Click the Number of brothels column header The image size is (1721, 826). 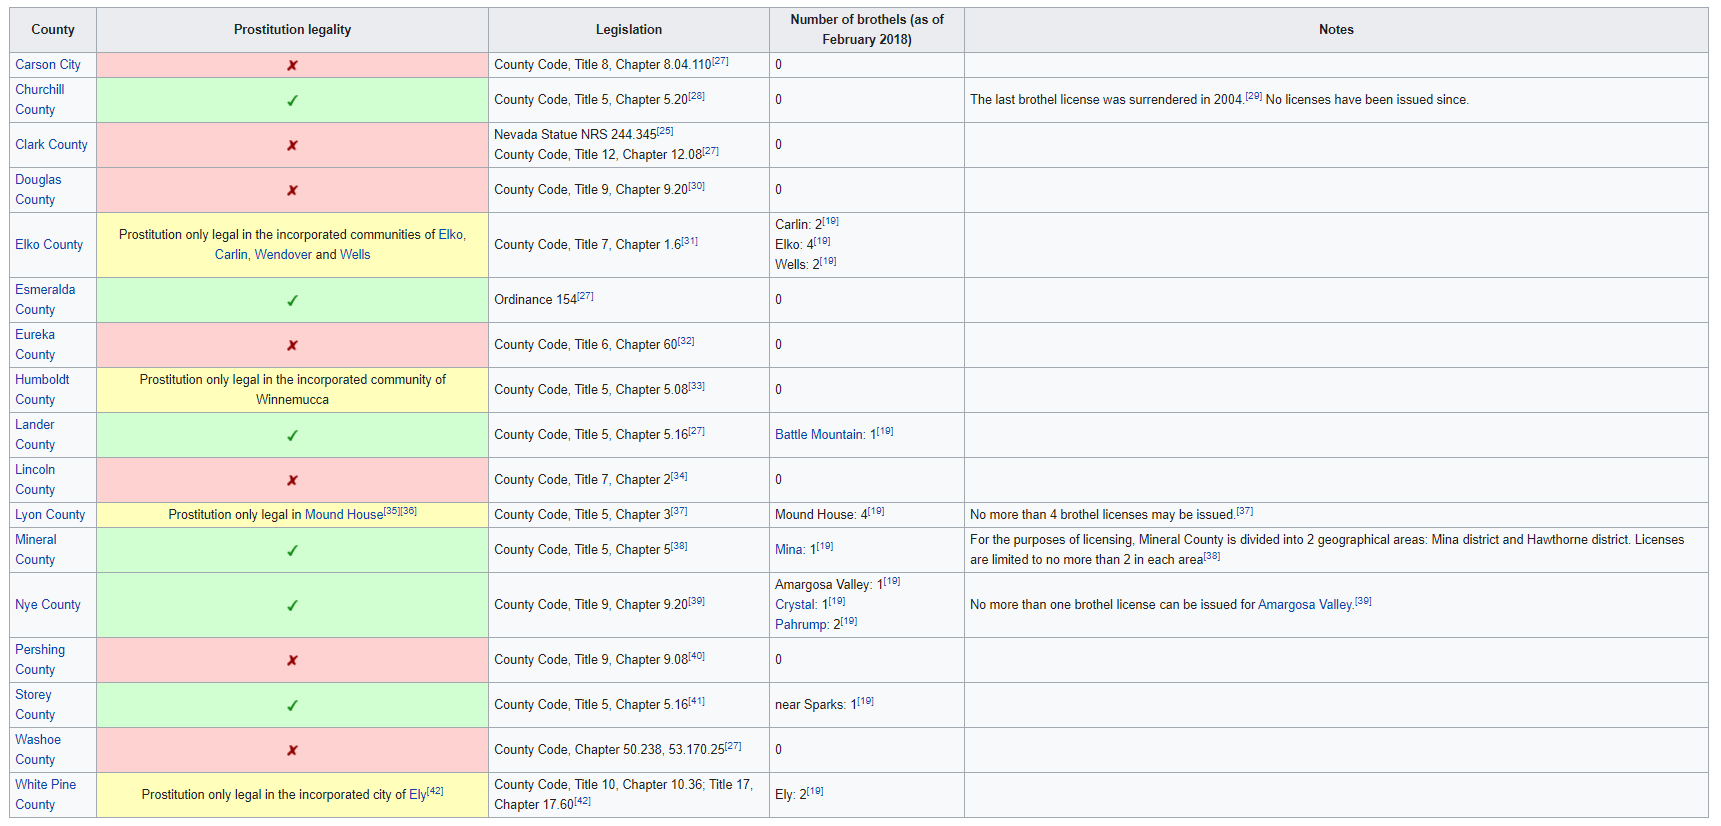pyautogui.click(x=867, y=30)
